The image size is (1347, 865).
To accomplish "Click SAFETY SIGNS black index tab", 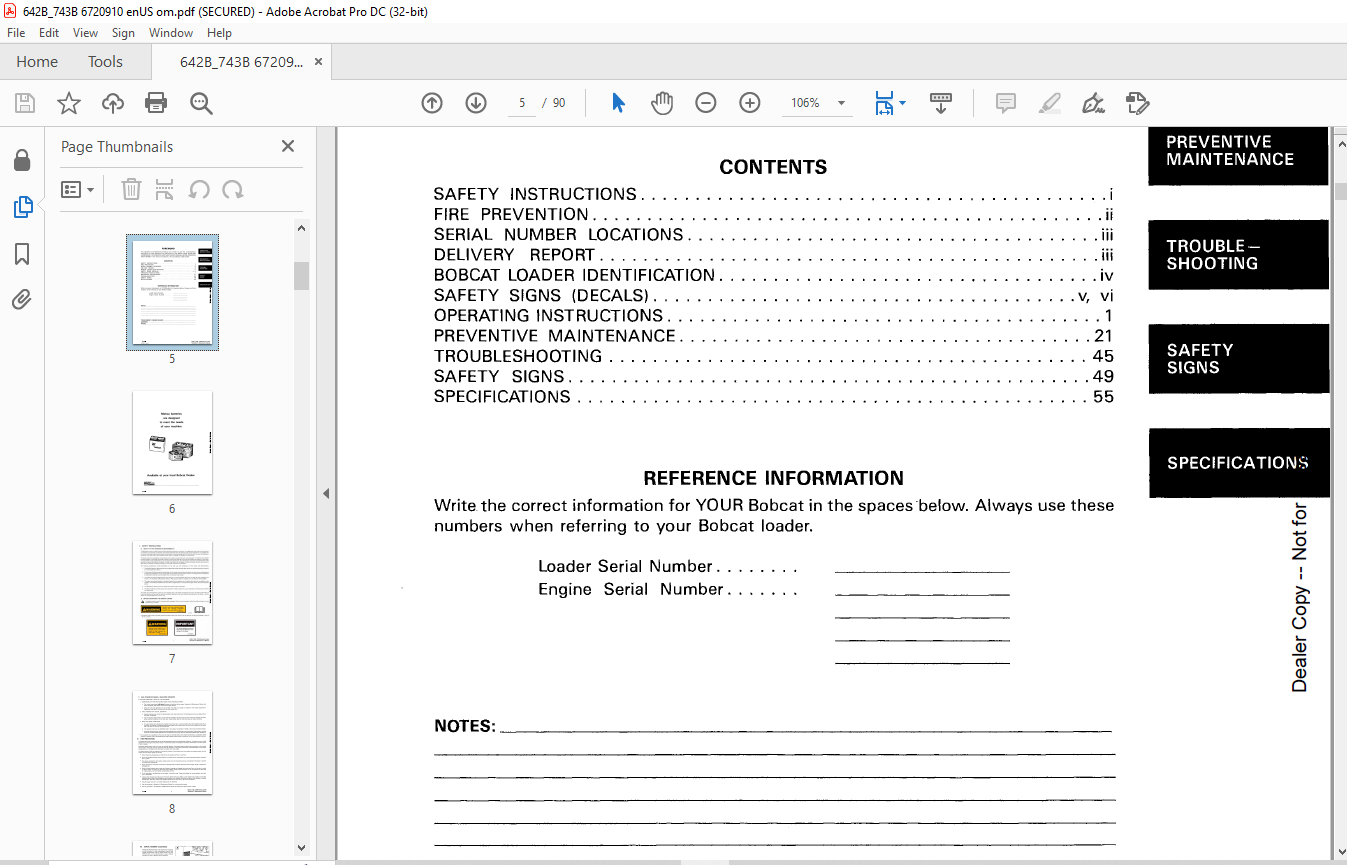I will click(1238, 359).
